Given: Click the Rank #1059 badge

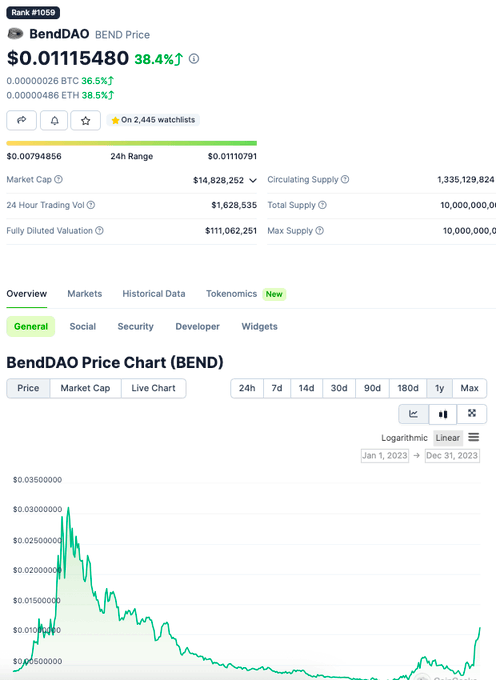Looking at the screenshot, I should (x=33, y=12).
